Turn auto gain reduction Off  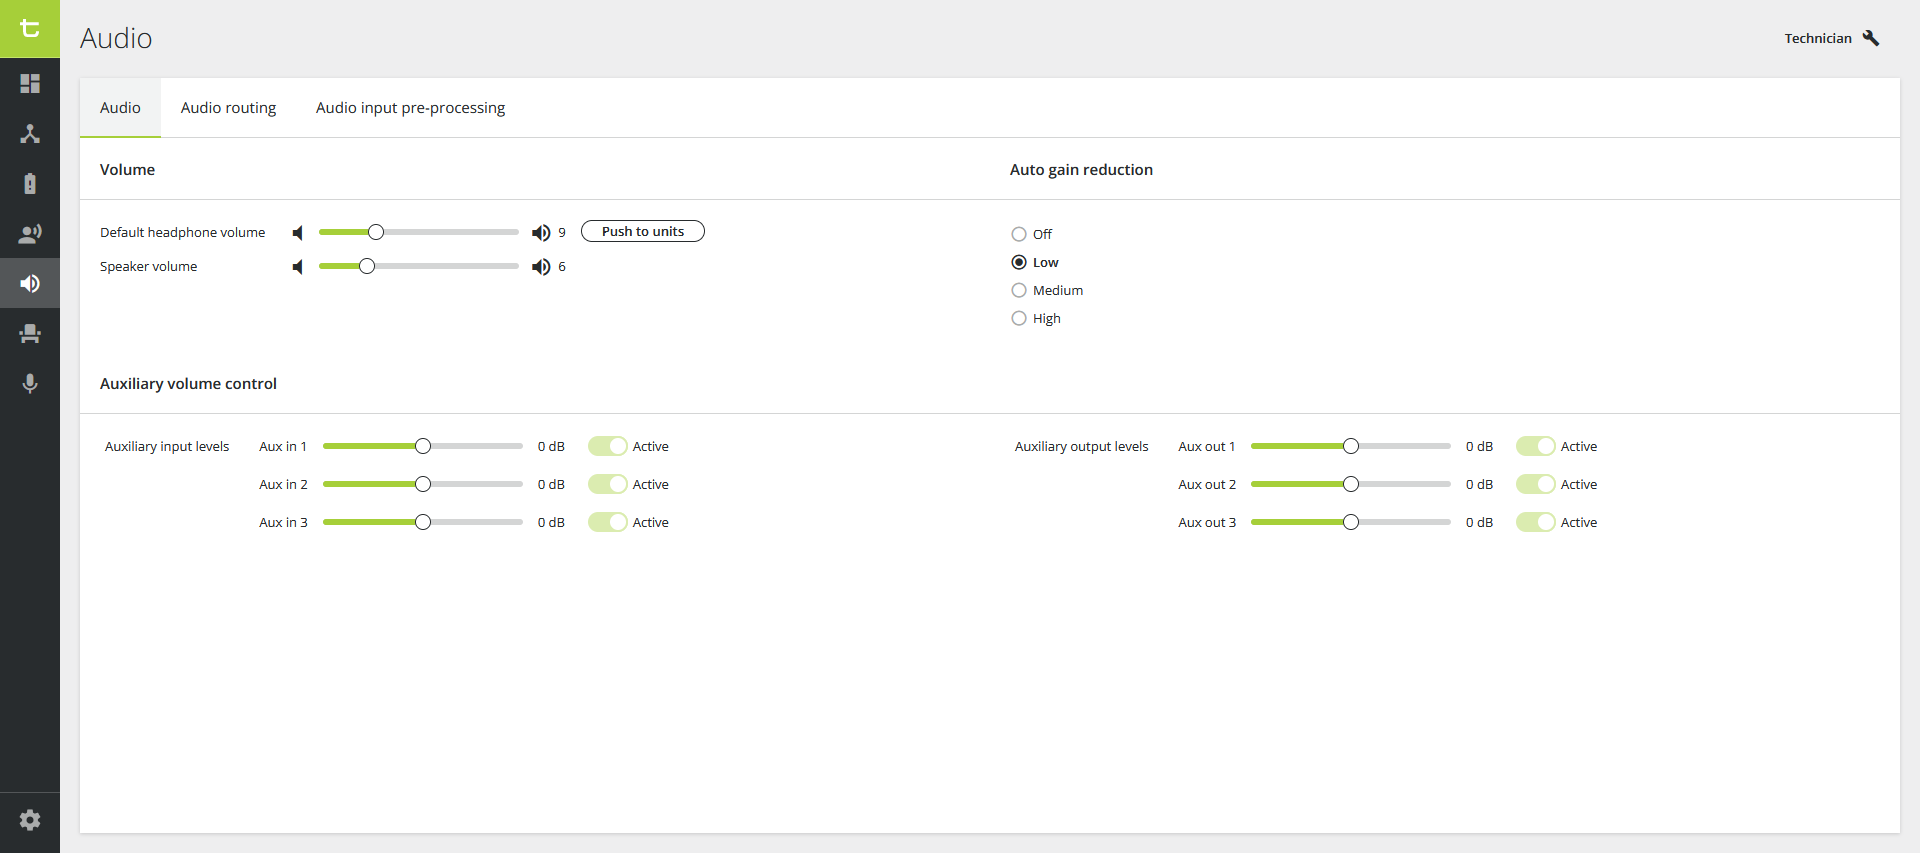coord(1019,234)
